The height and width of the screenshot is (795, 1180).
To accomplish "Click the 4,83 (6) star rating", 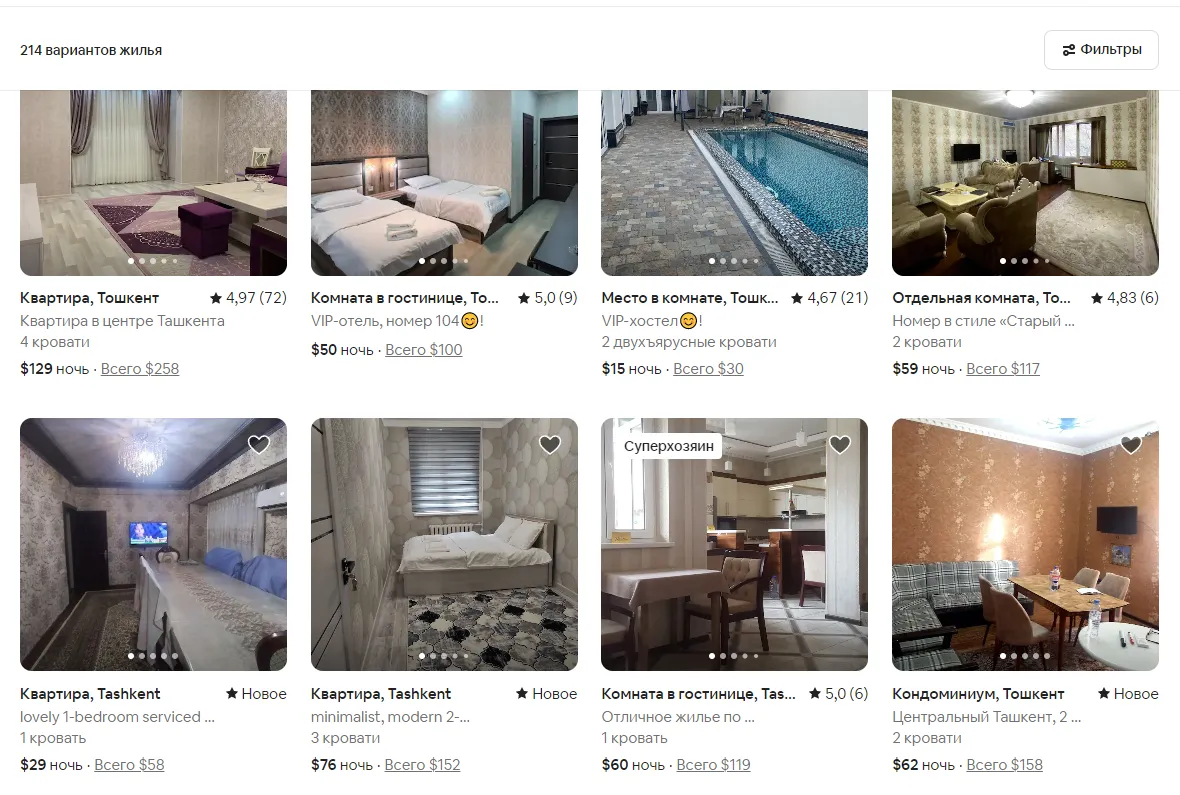I will pyautogui.click(x=1125, y=297).
